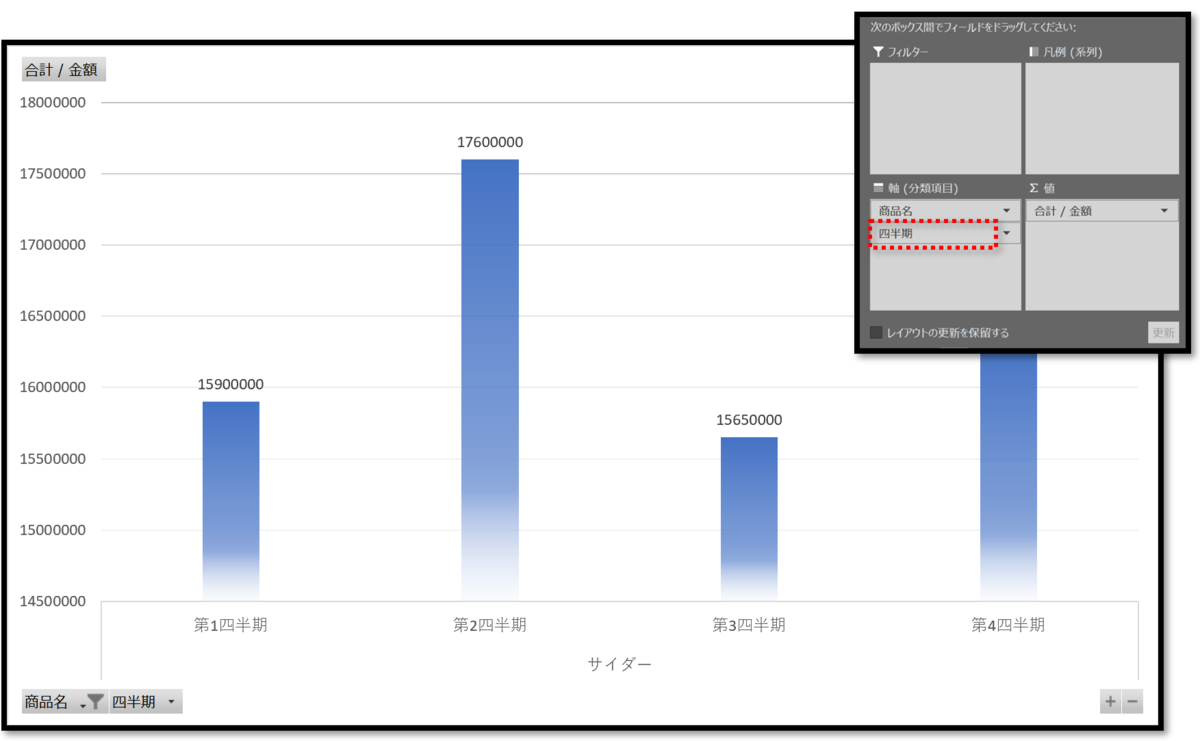1200x741 pixels.
Task: Click the empty フィルター drop box
Action: [945, 118]
